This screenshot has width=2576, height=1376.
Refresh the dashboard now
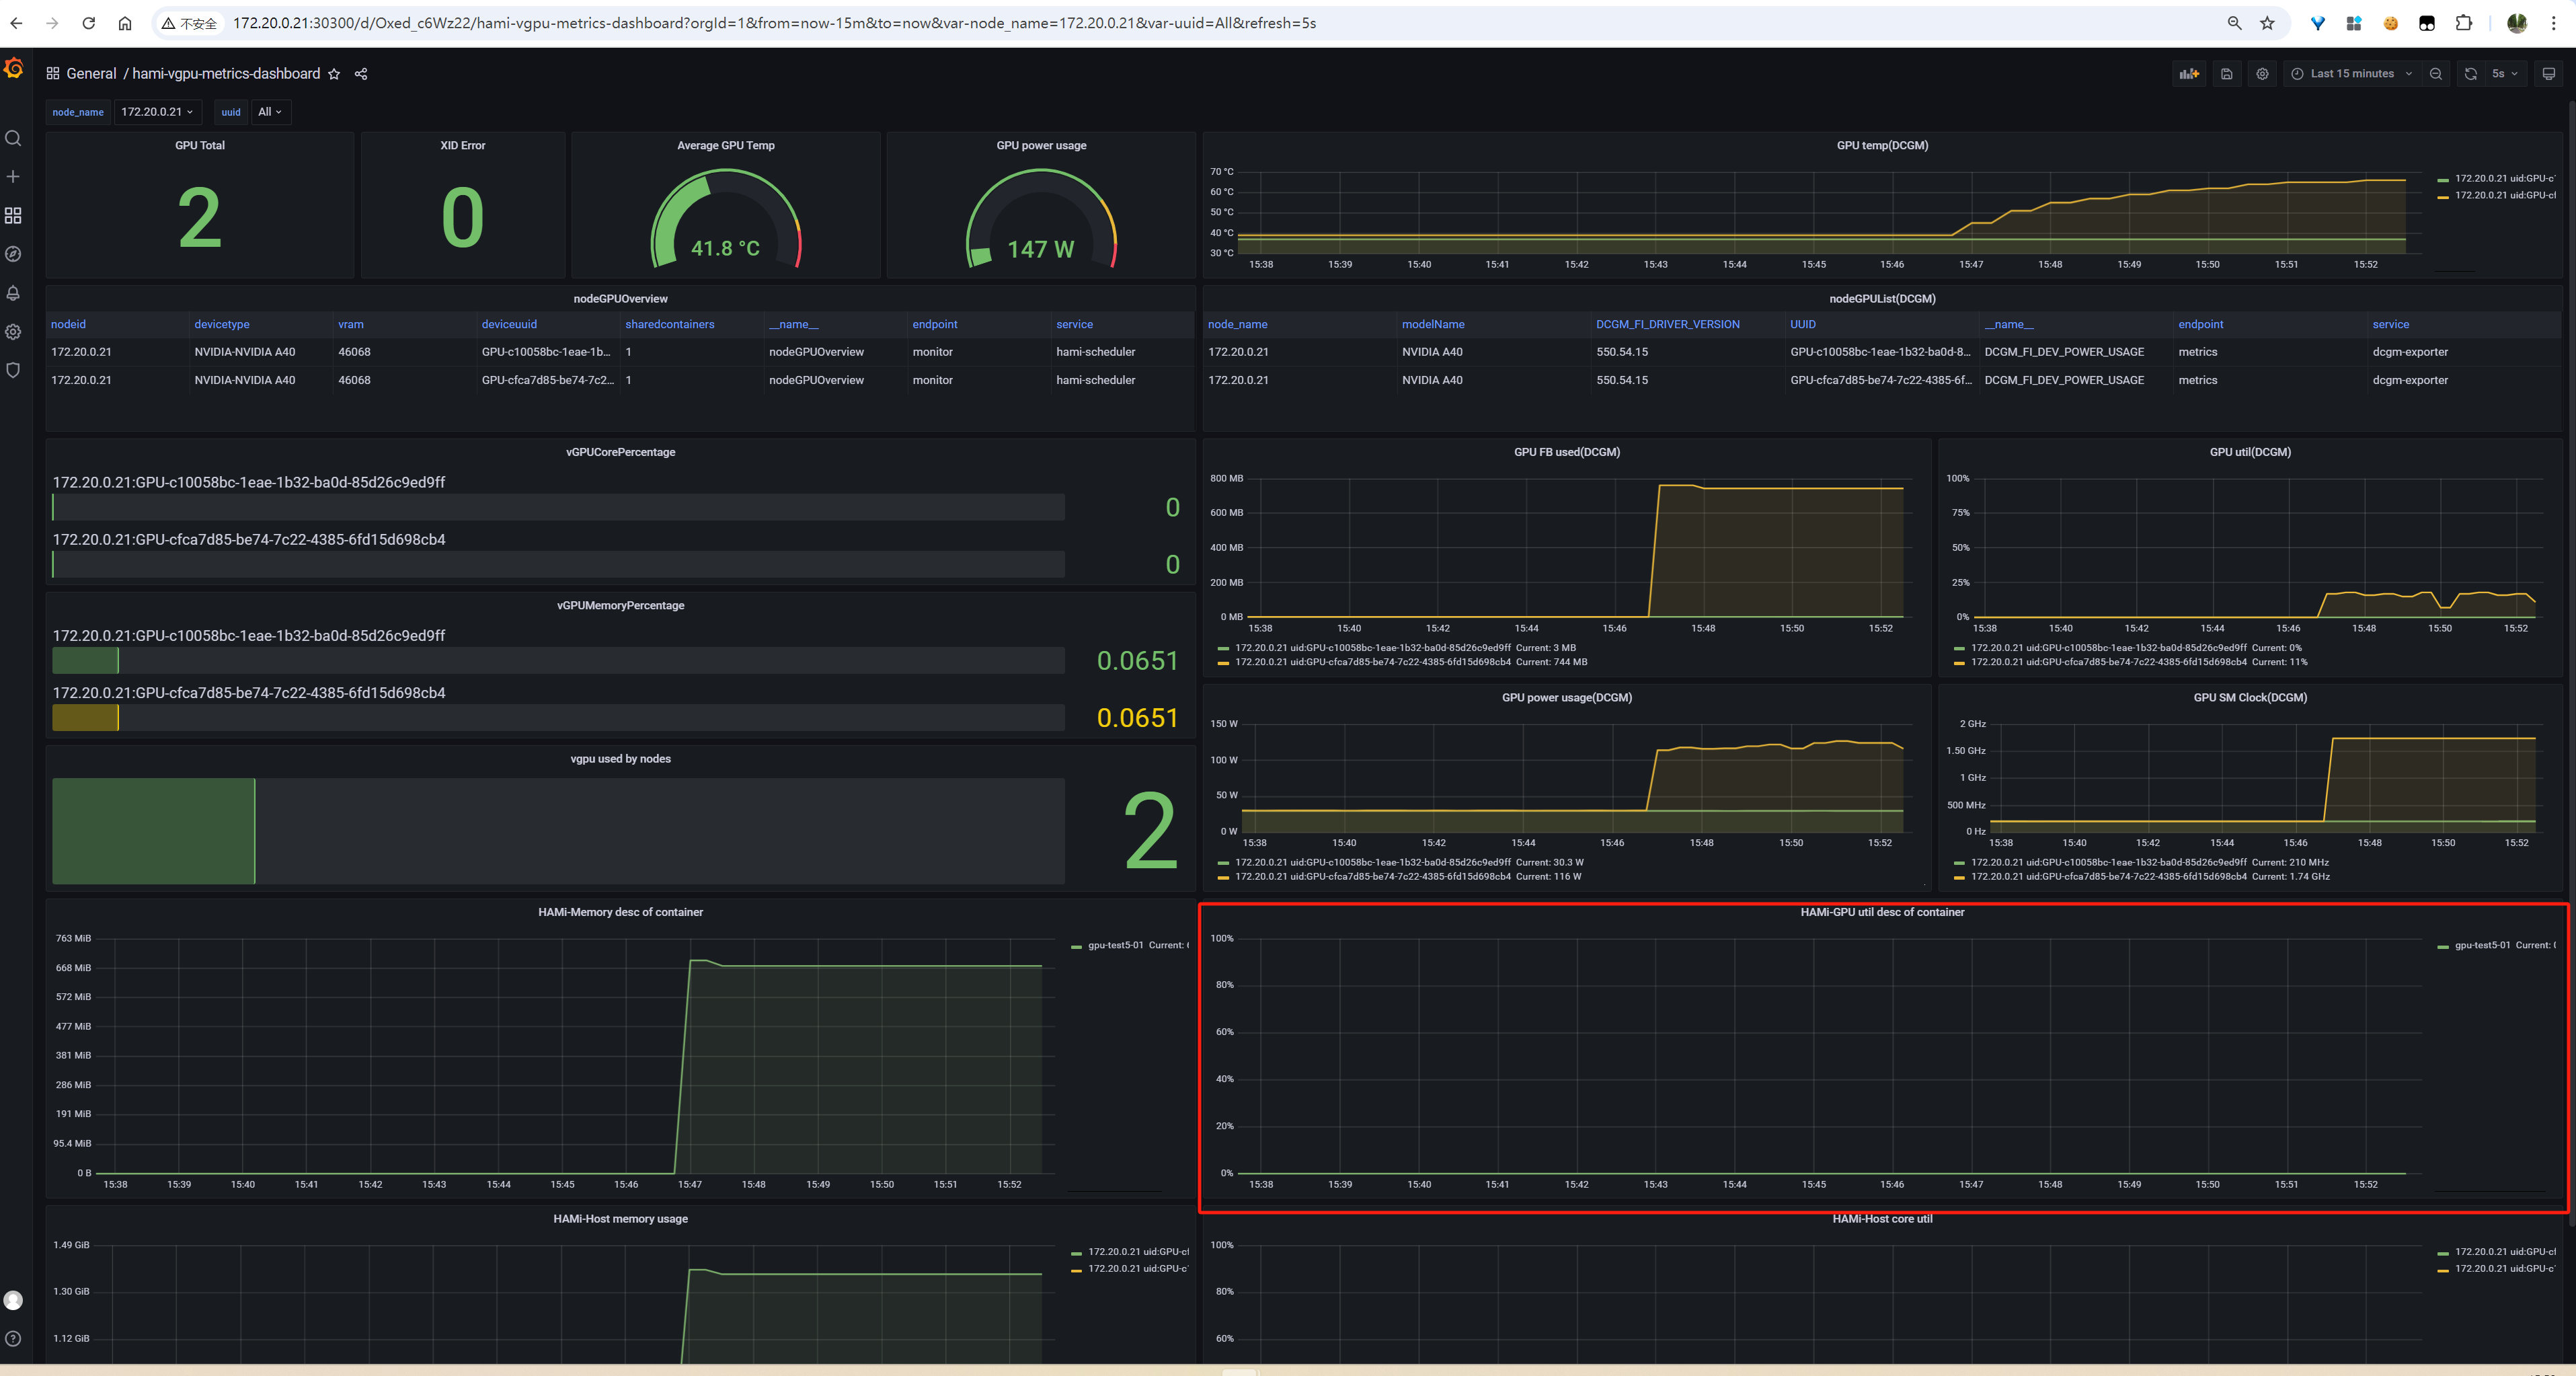tap(2470, 74)
